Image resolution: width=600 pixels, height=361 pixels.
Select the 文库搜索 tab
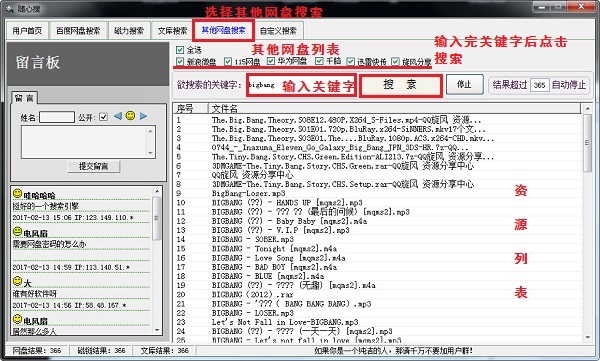coord(173,31)
